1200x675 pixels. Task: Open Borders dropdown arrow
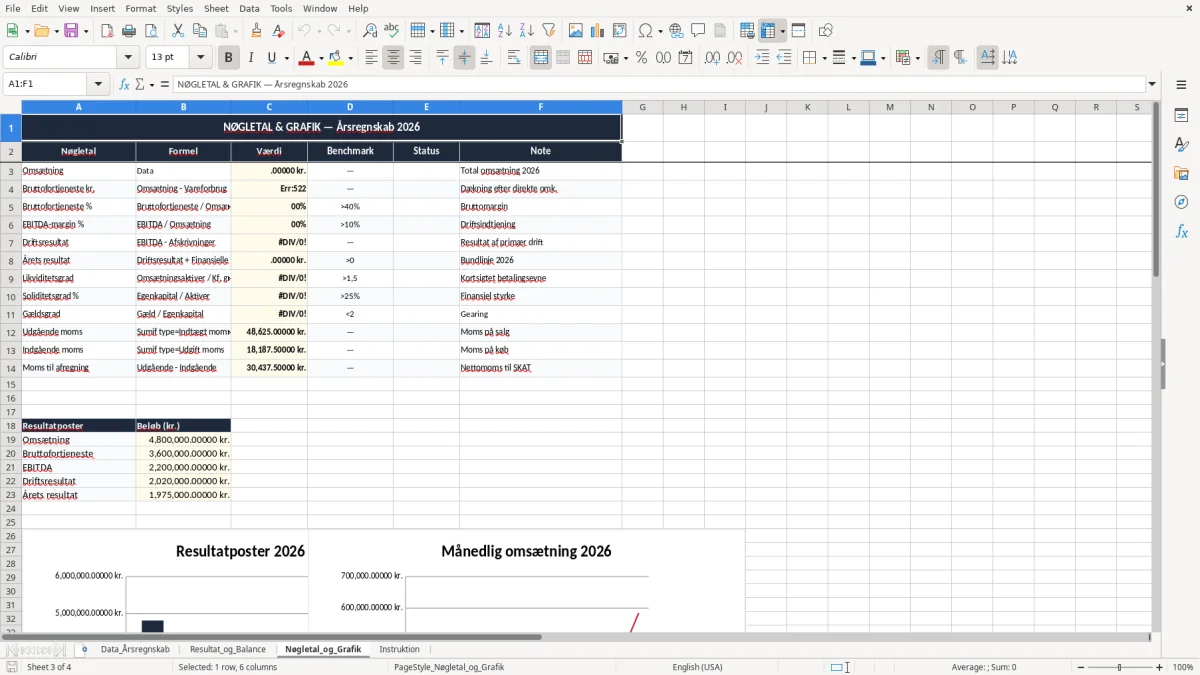(823, 58)
